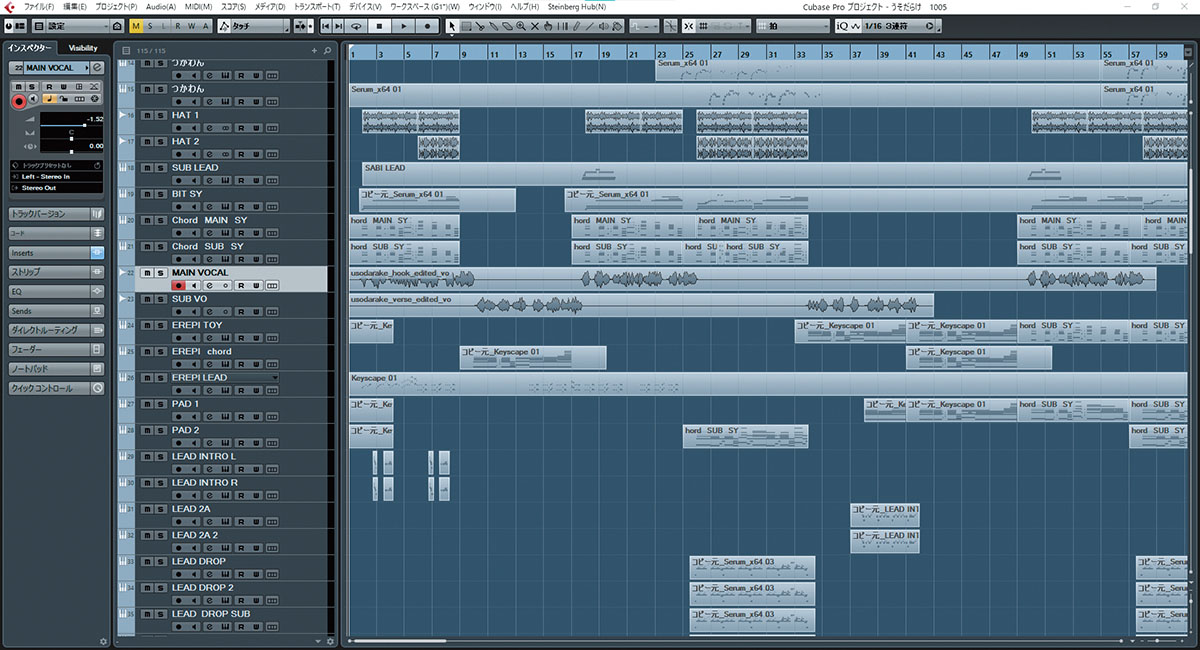Screen dimensions: 1200x650
Task: Select the Play speaker tool
Action: pos(603,25)
